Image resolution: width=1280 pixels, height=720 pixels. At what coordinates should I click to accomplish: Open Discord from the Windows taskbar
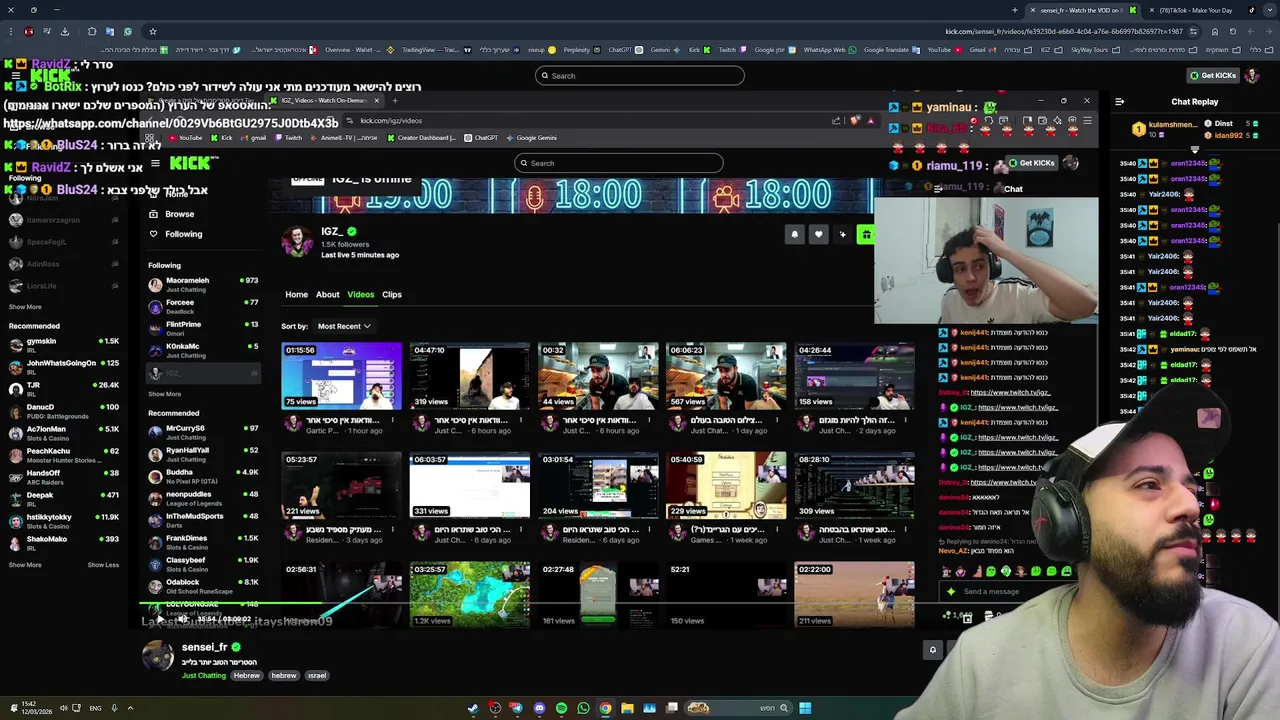click(x=539, y=708)
